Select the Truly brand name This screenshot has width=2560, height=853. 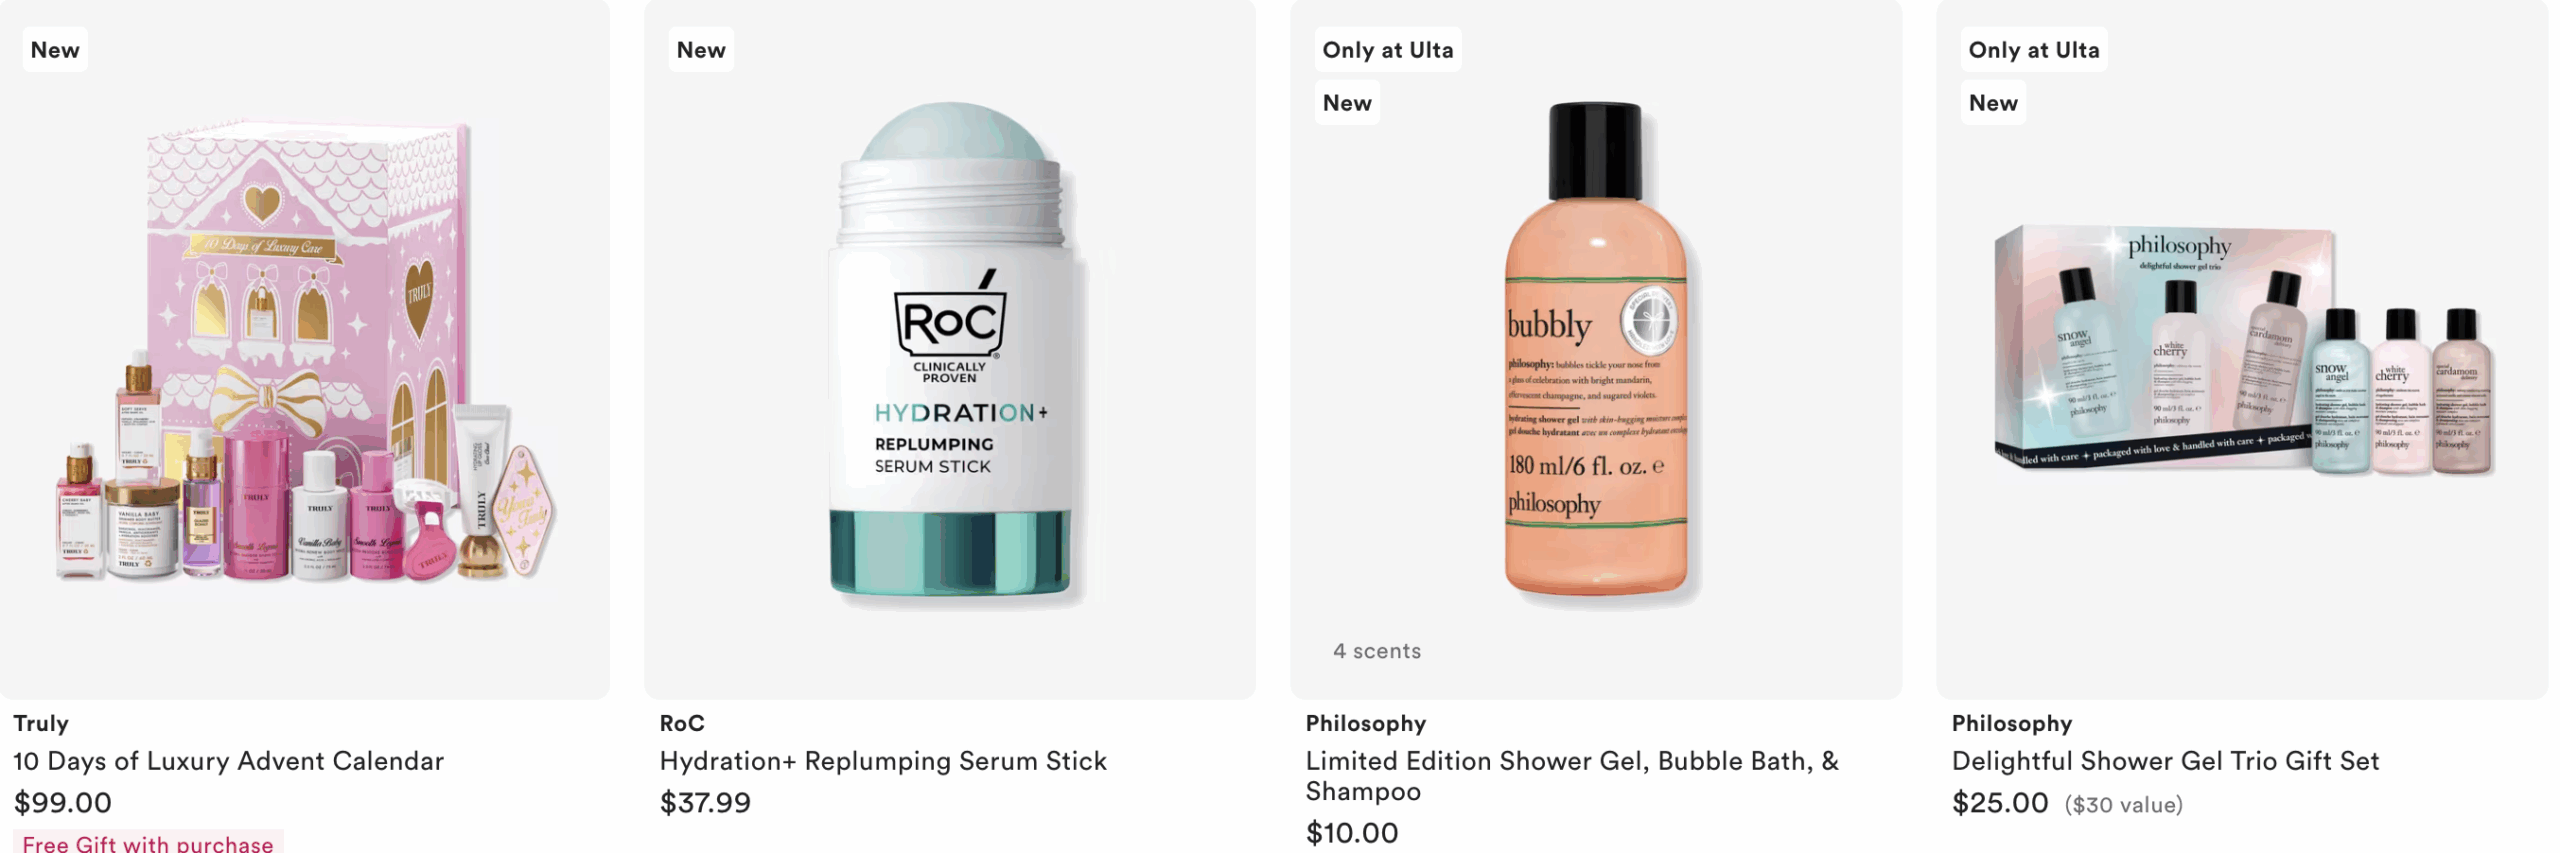41,723
